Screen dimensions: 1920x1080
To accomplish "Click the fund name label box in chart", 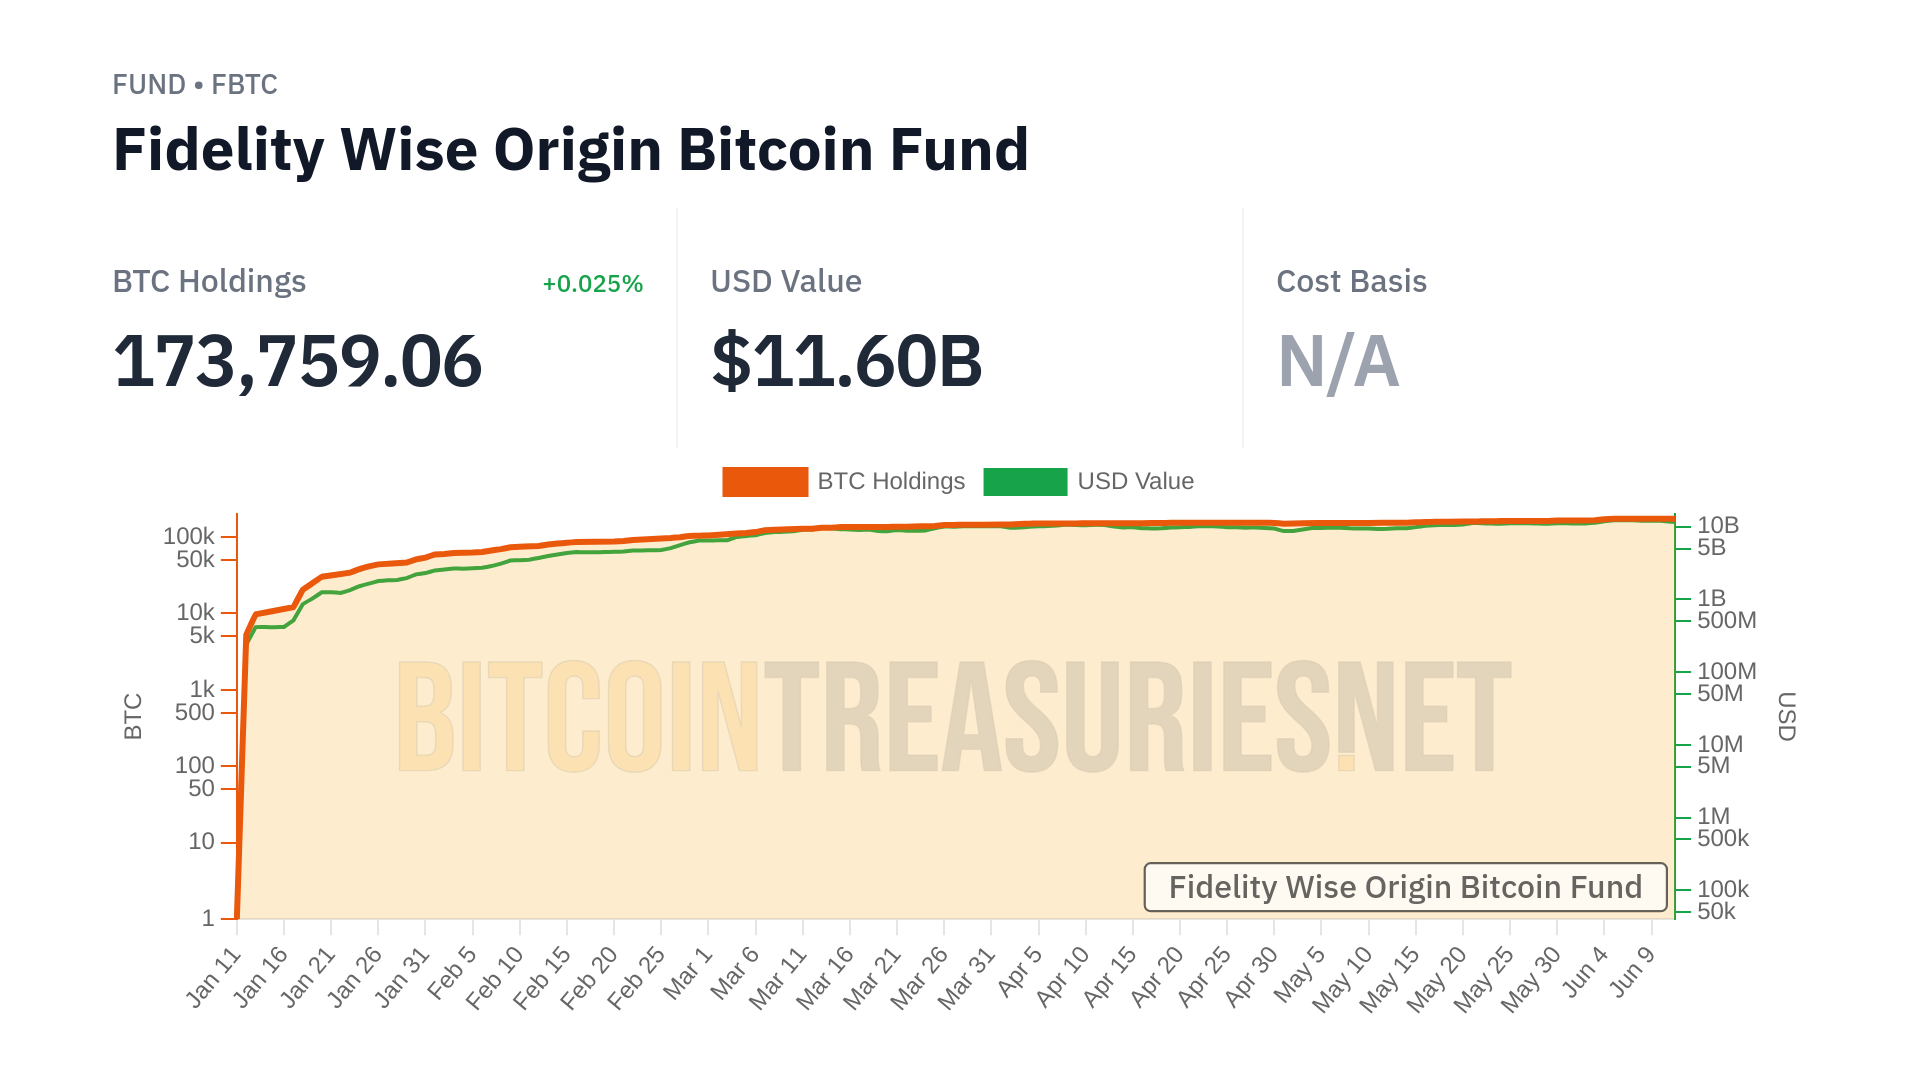I will pyautogui.click(x=1405, y=887).
